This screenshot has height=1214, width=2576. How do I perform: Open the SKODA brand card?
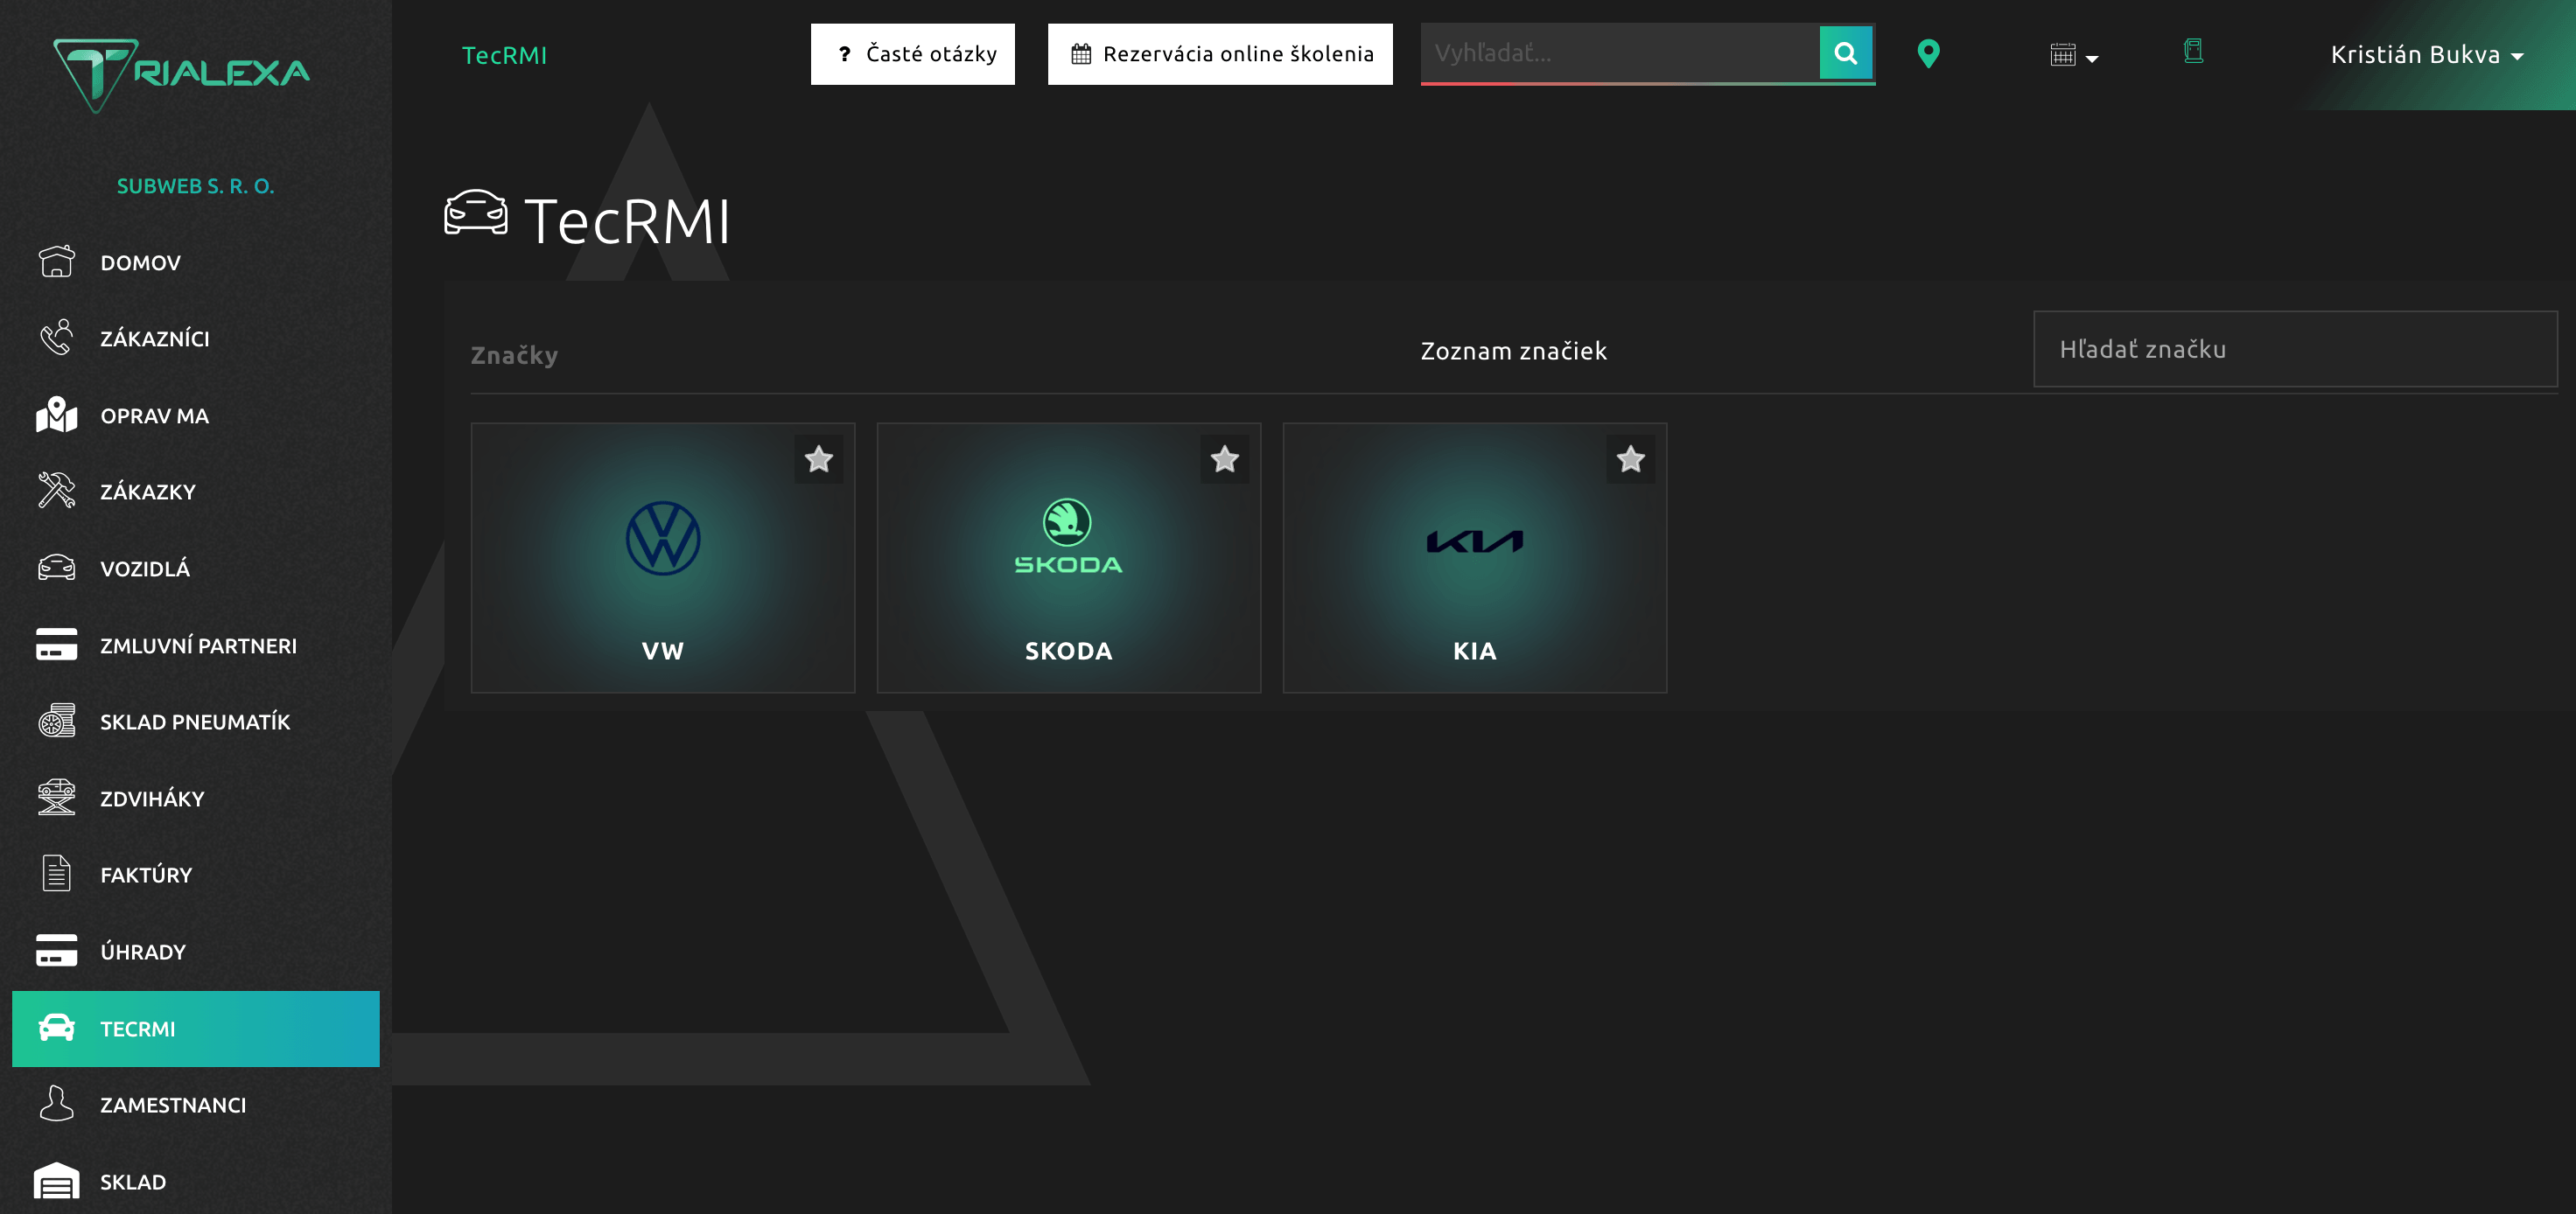pyautogui.click(x=1069, y=557)
